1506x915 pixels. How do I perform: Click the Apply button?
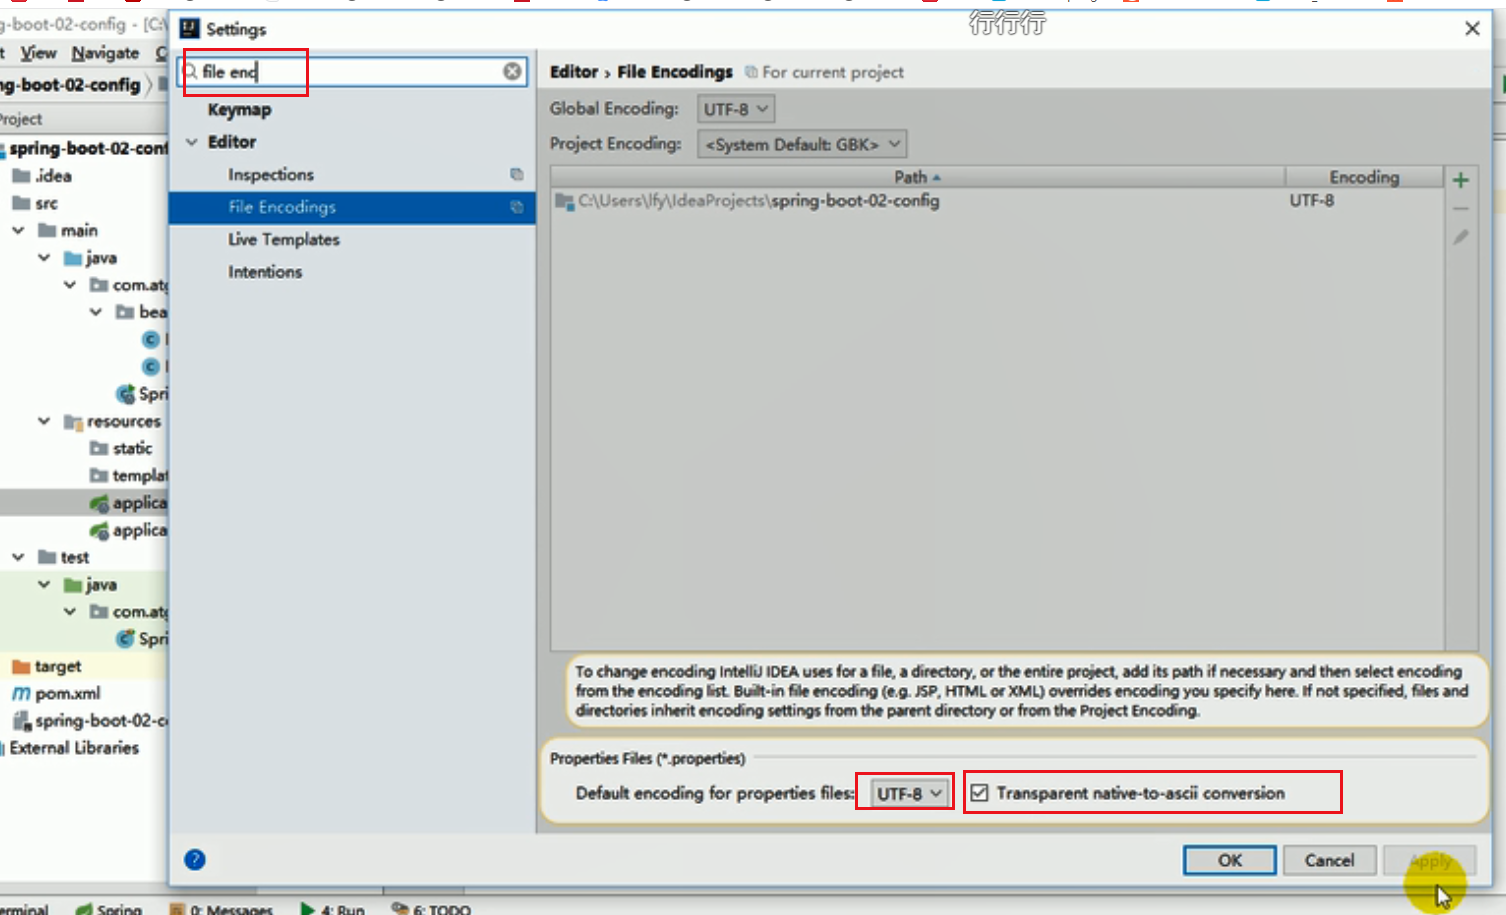click(1430, 860)
